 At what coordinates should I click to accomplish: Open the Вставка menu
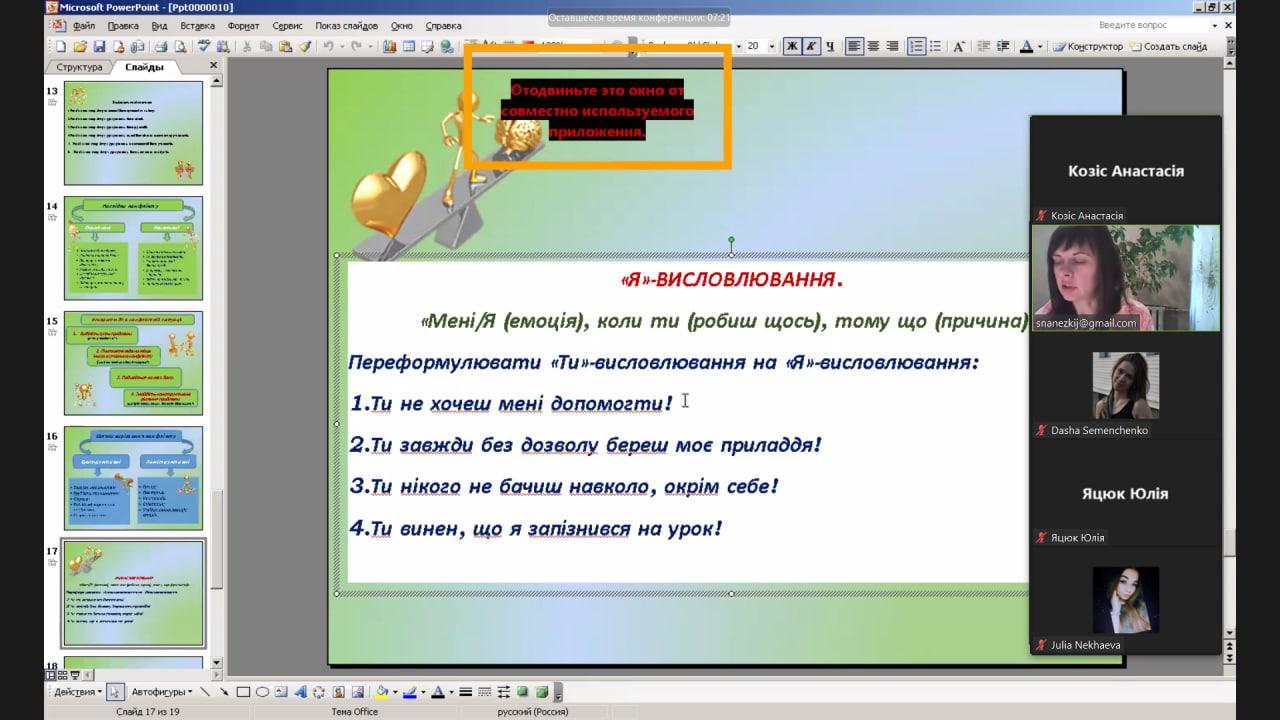pyautogui.click(x=198, y=25)
